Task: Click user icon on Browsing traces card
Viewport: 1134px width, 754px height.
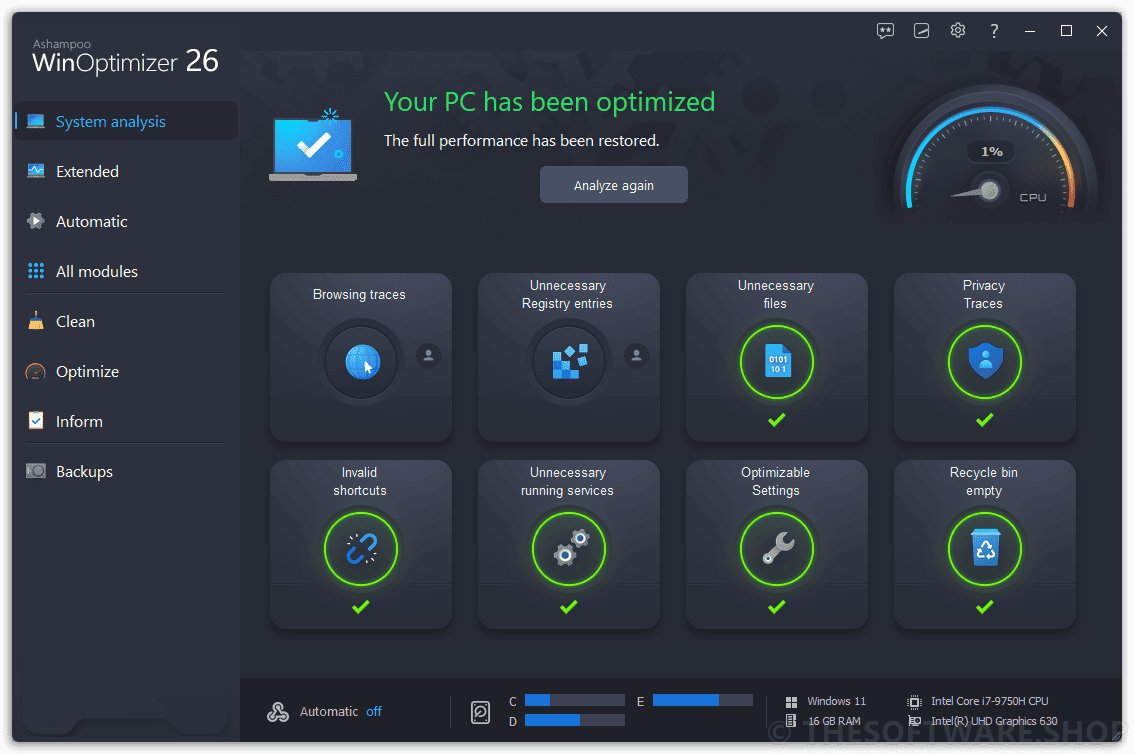Action: (x=428, y=355)
